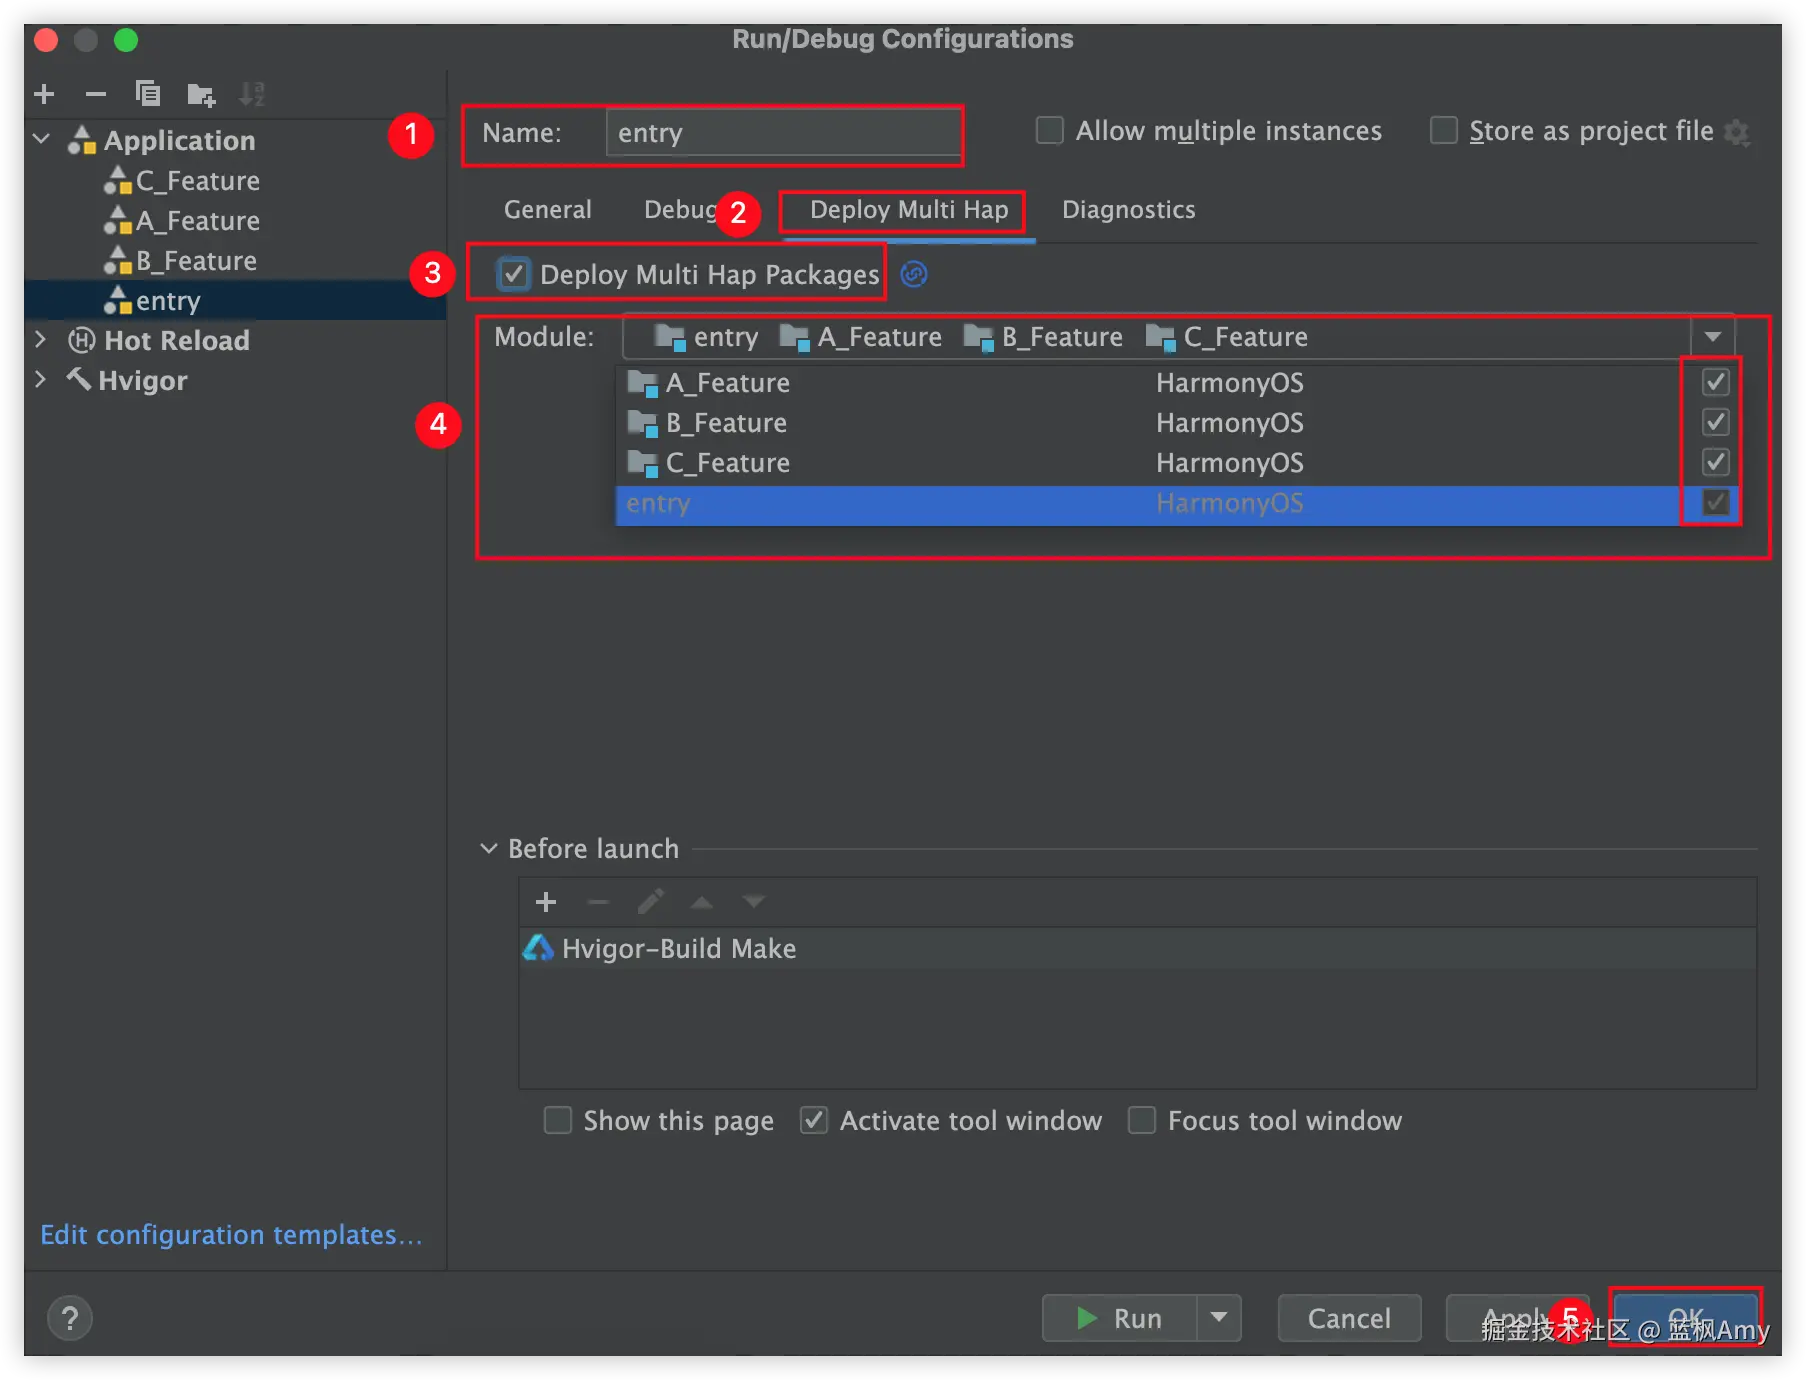Toggle the entry module checkbox
The width and height of the screenshot is (1806, 1380).
1716,502
